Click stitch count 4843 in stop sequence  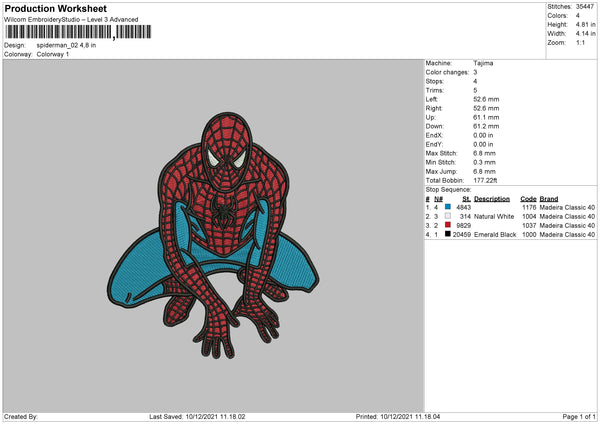463,207
